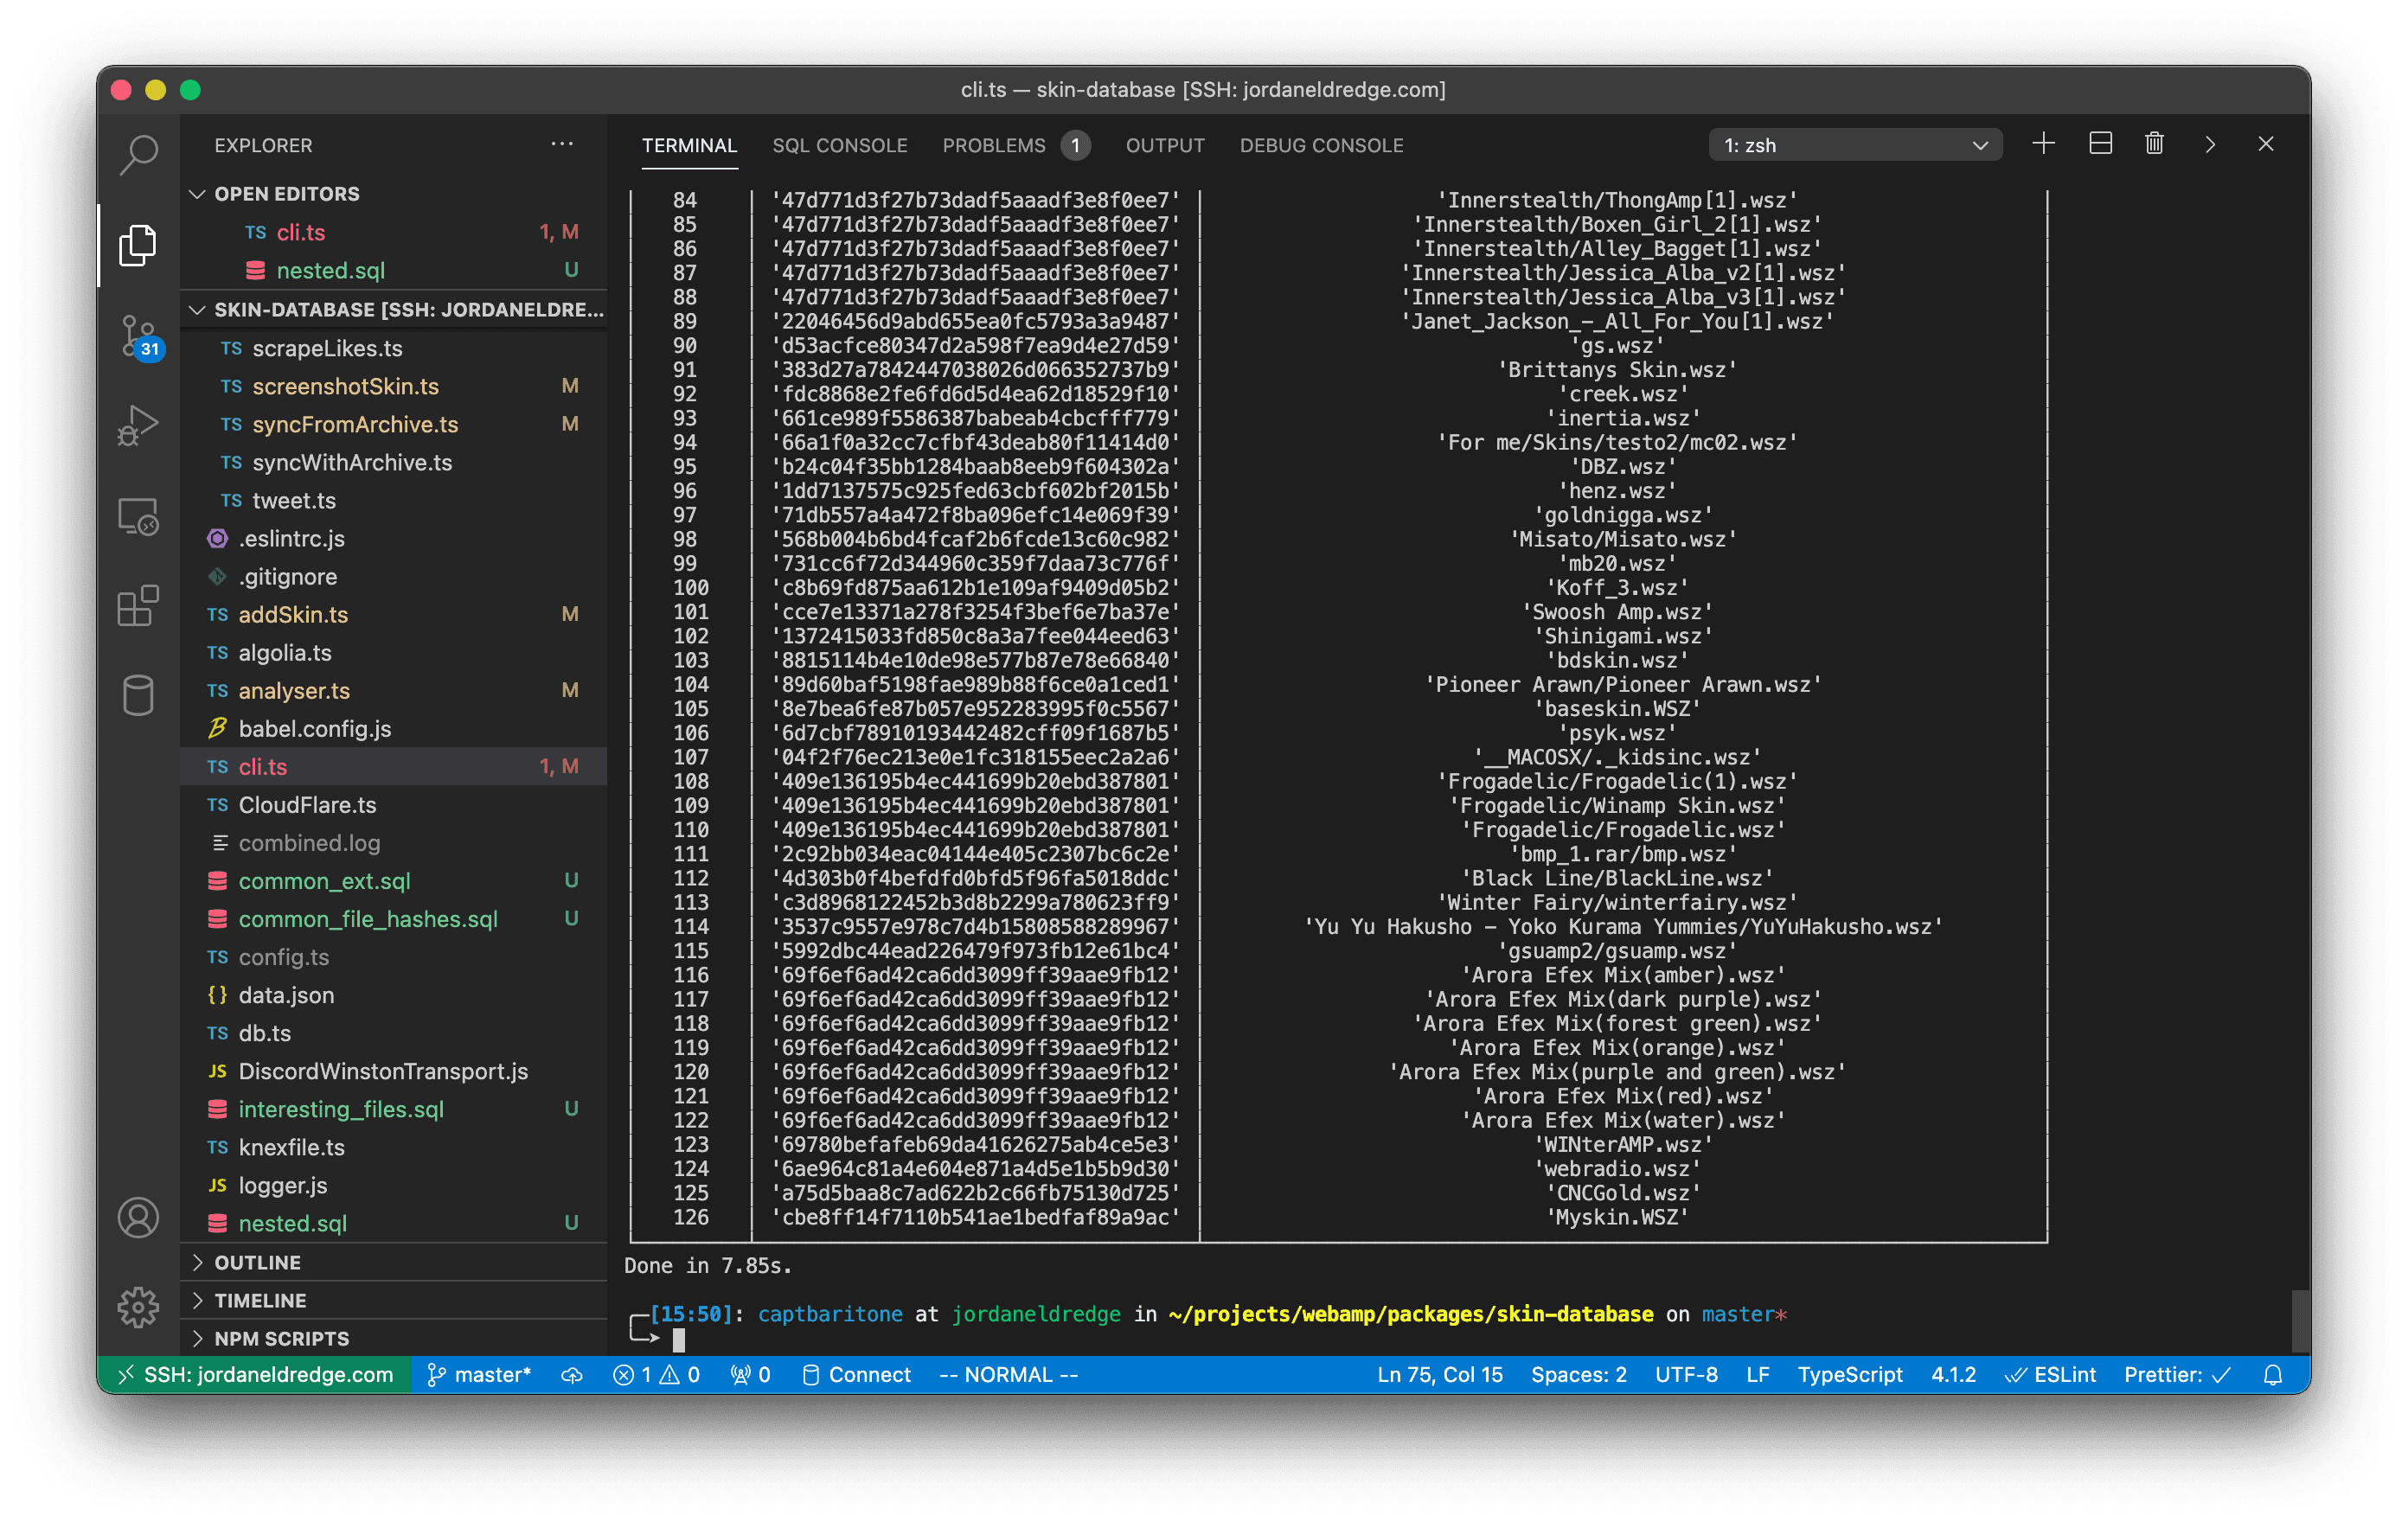
Task: Open the Accounts icon
Action: (138, 1218)
